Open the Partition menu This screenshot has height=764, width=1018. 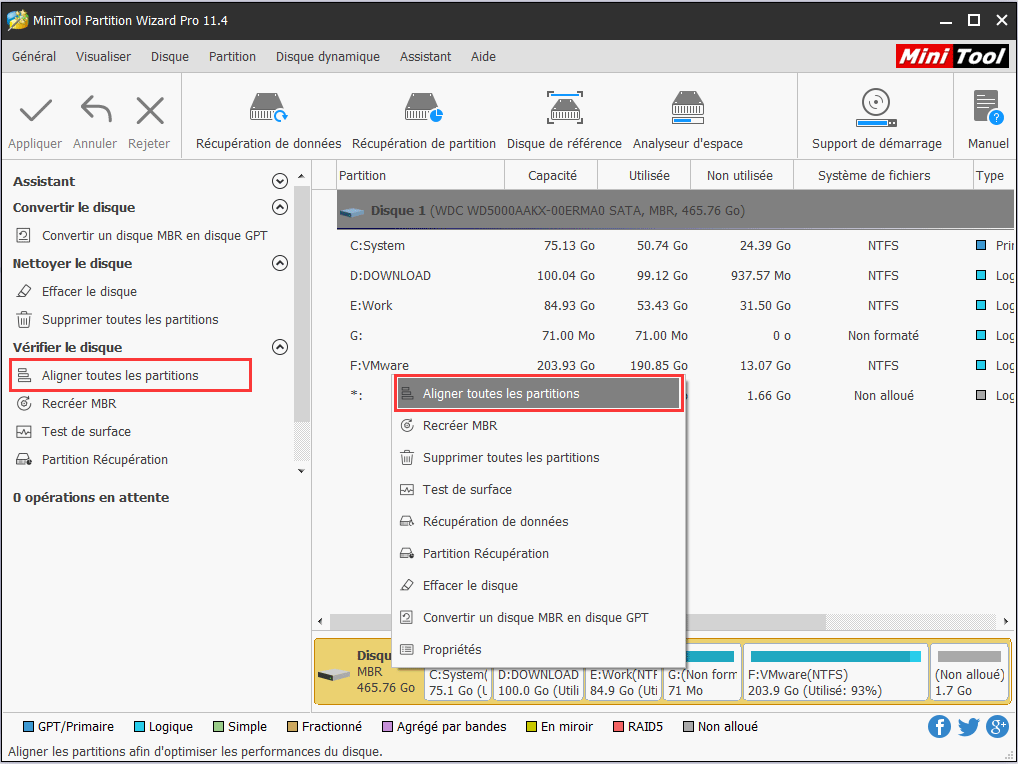(x=232, y=56)
